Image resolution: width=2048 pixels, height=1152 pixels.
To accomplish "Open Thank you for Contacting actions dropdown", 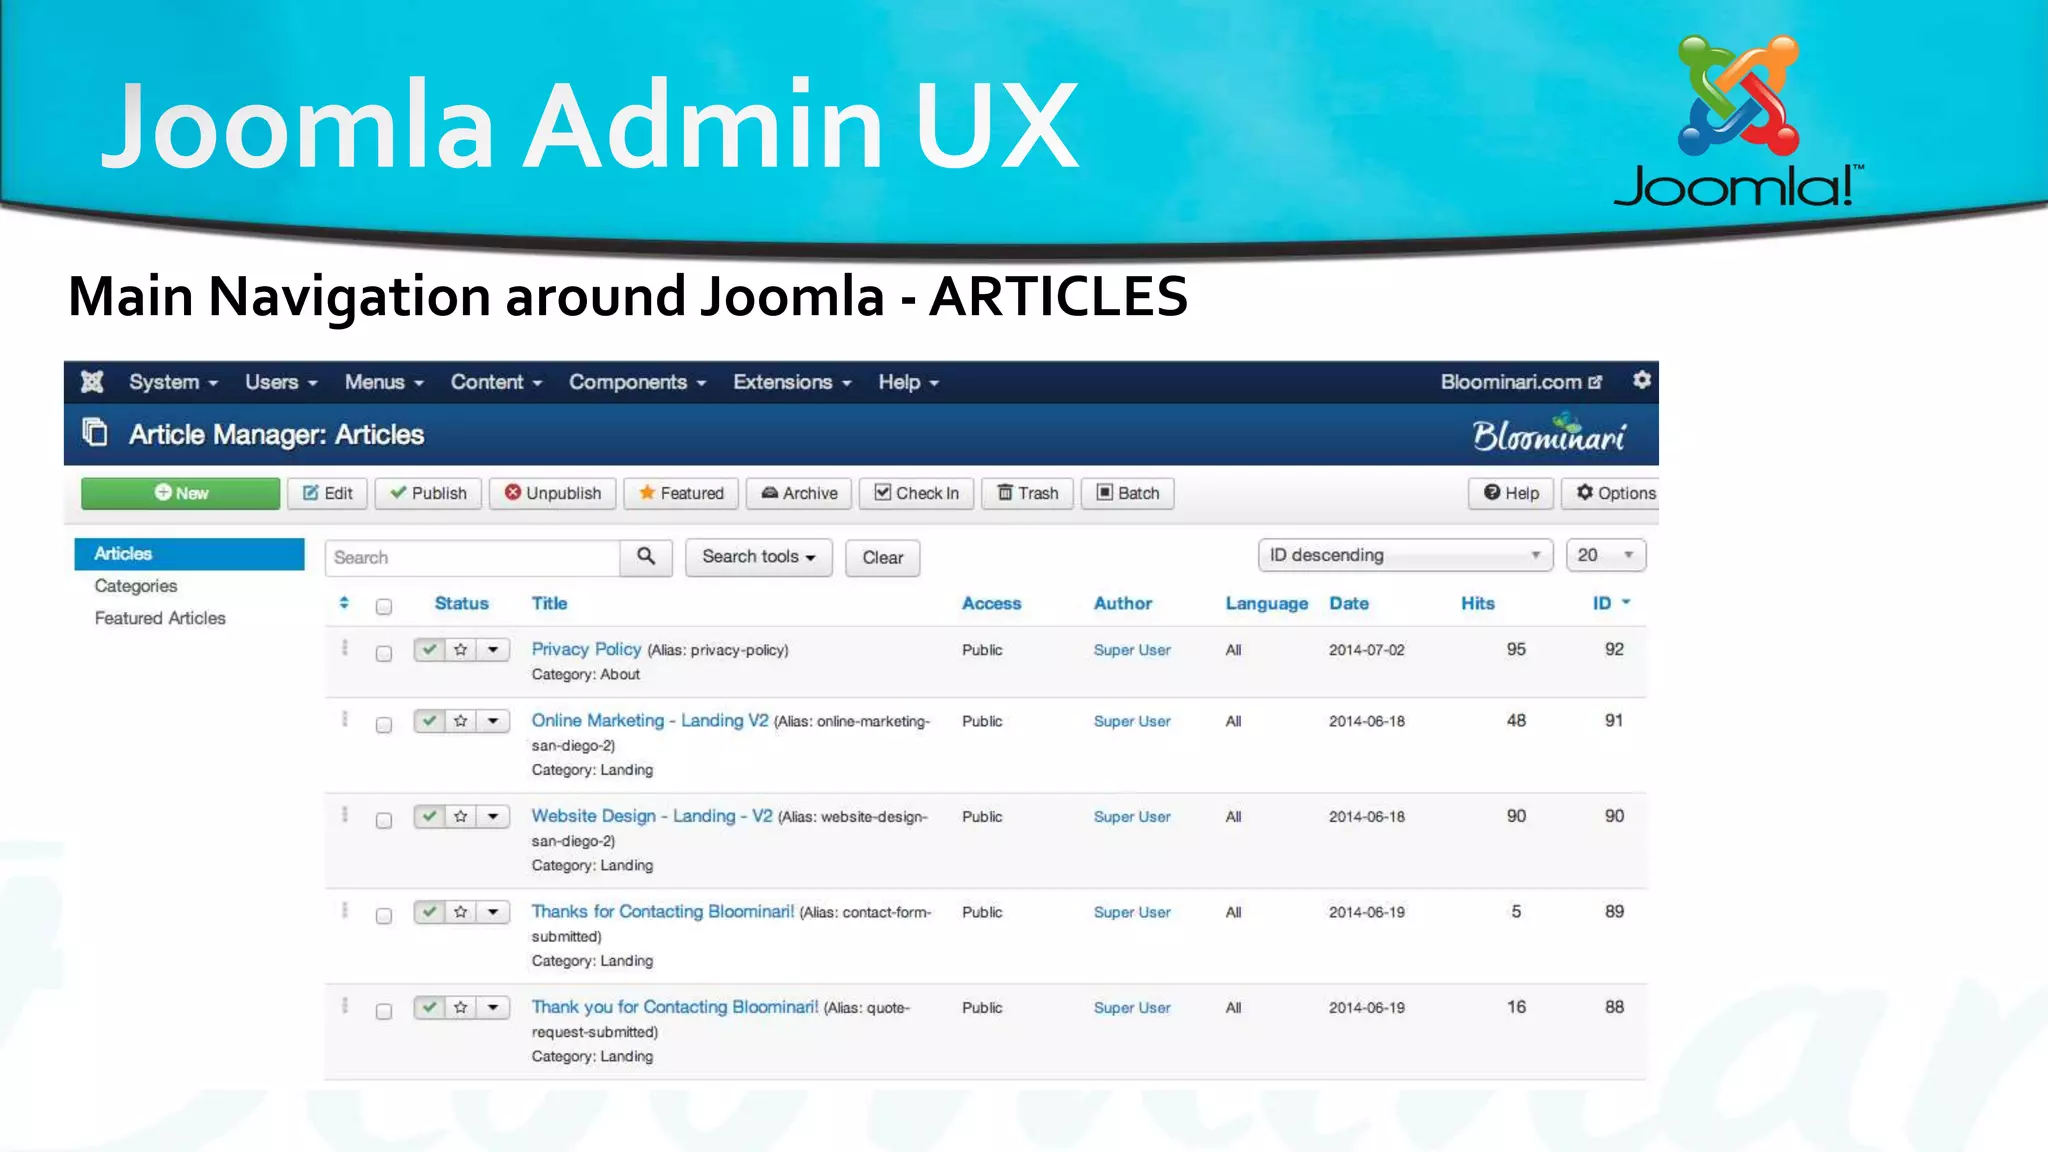I will (x=493, y=1007).
